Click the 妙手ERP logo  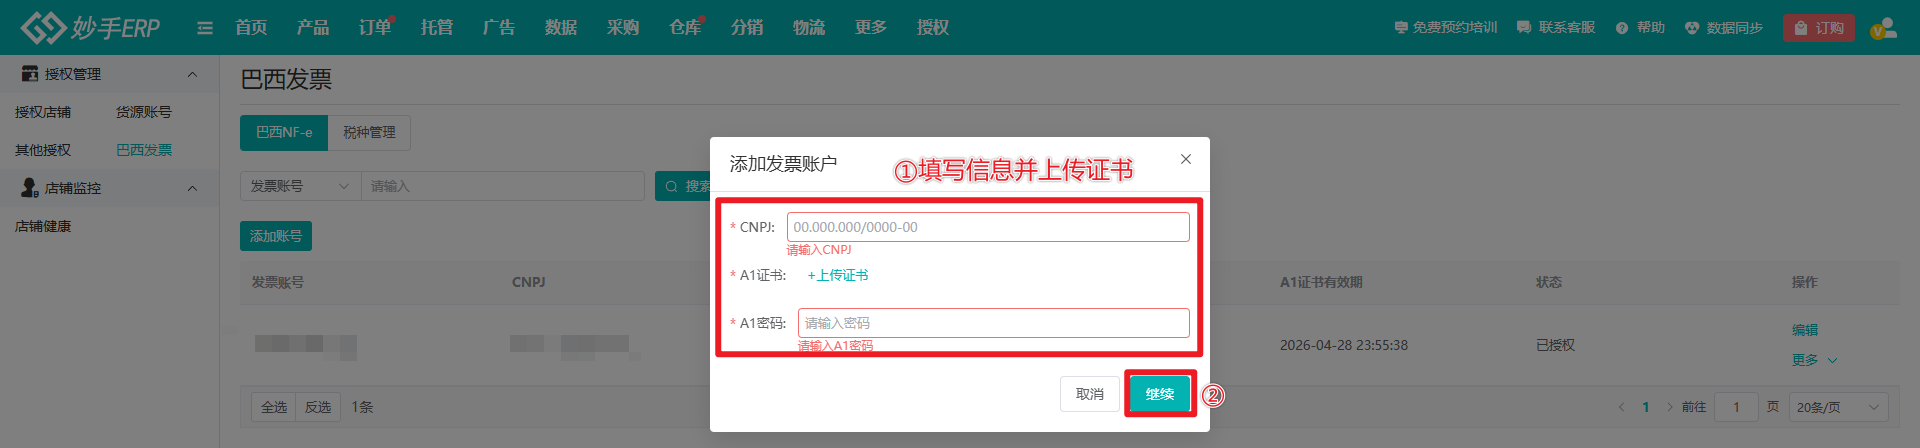(90, 27)
